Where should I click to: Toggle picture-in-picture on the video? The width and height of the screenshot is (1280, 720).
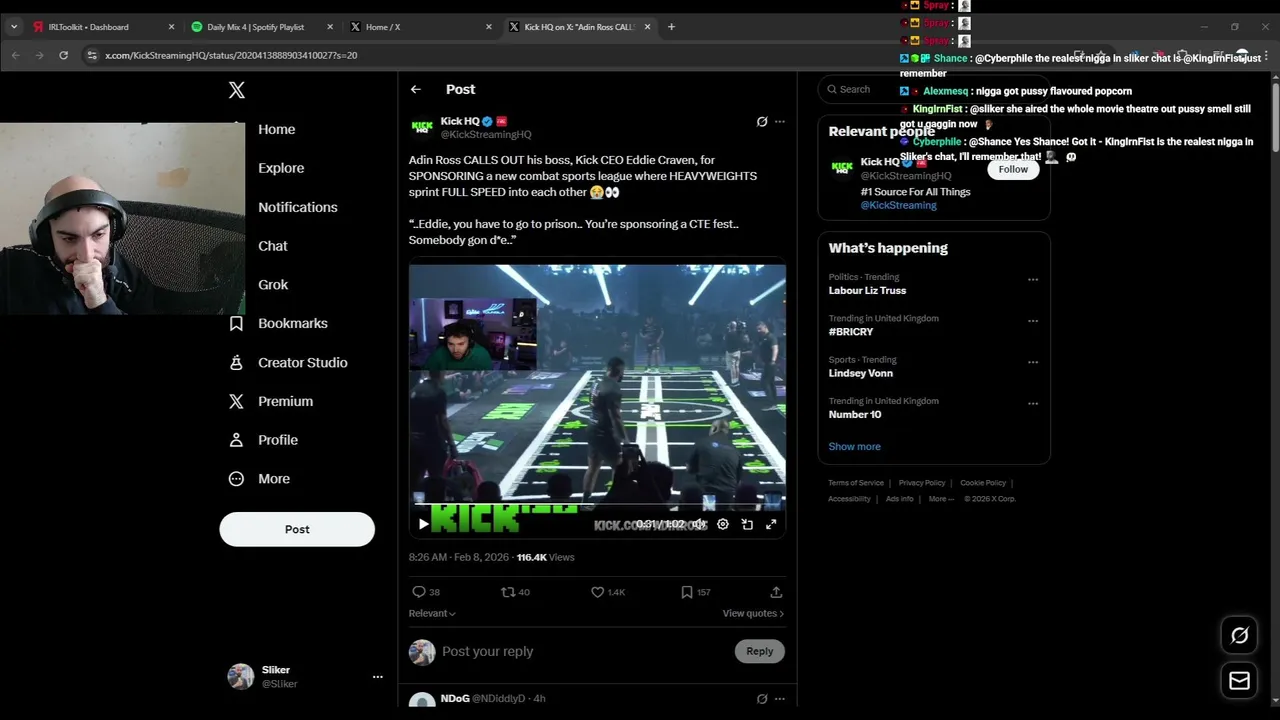pyautogui.click(x=747, y=524)
